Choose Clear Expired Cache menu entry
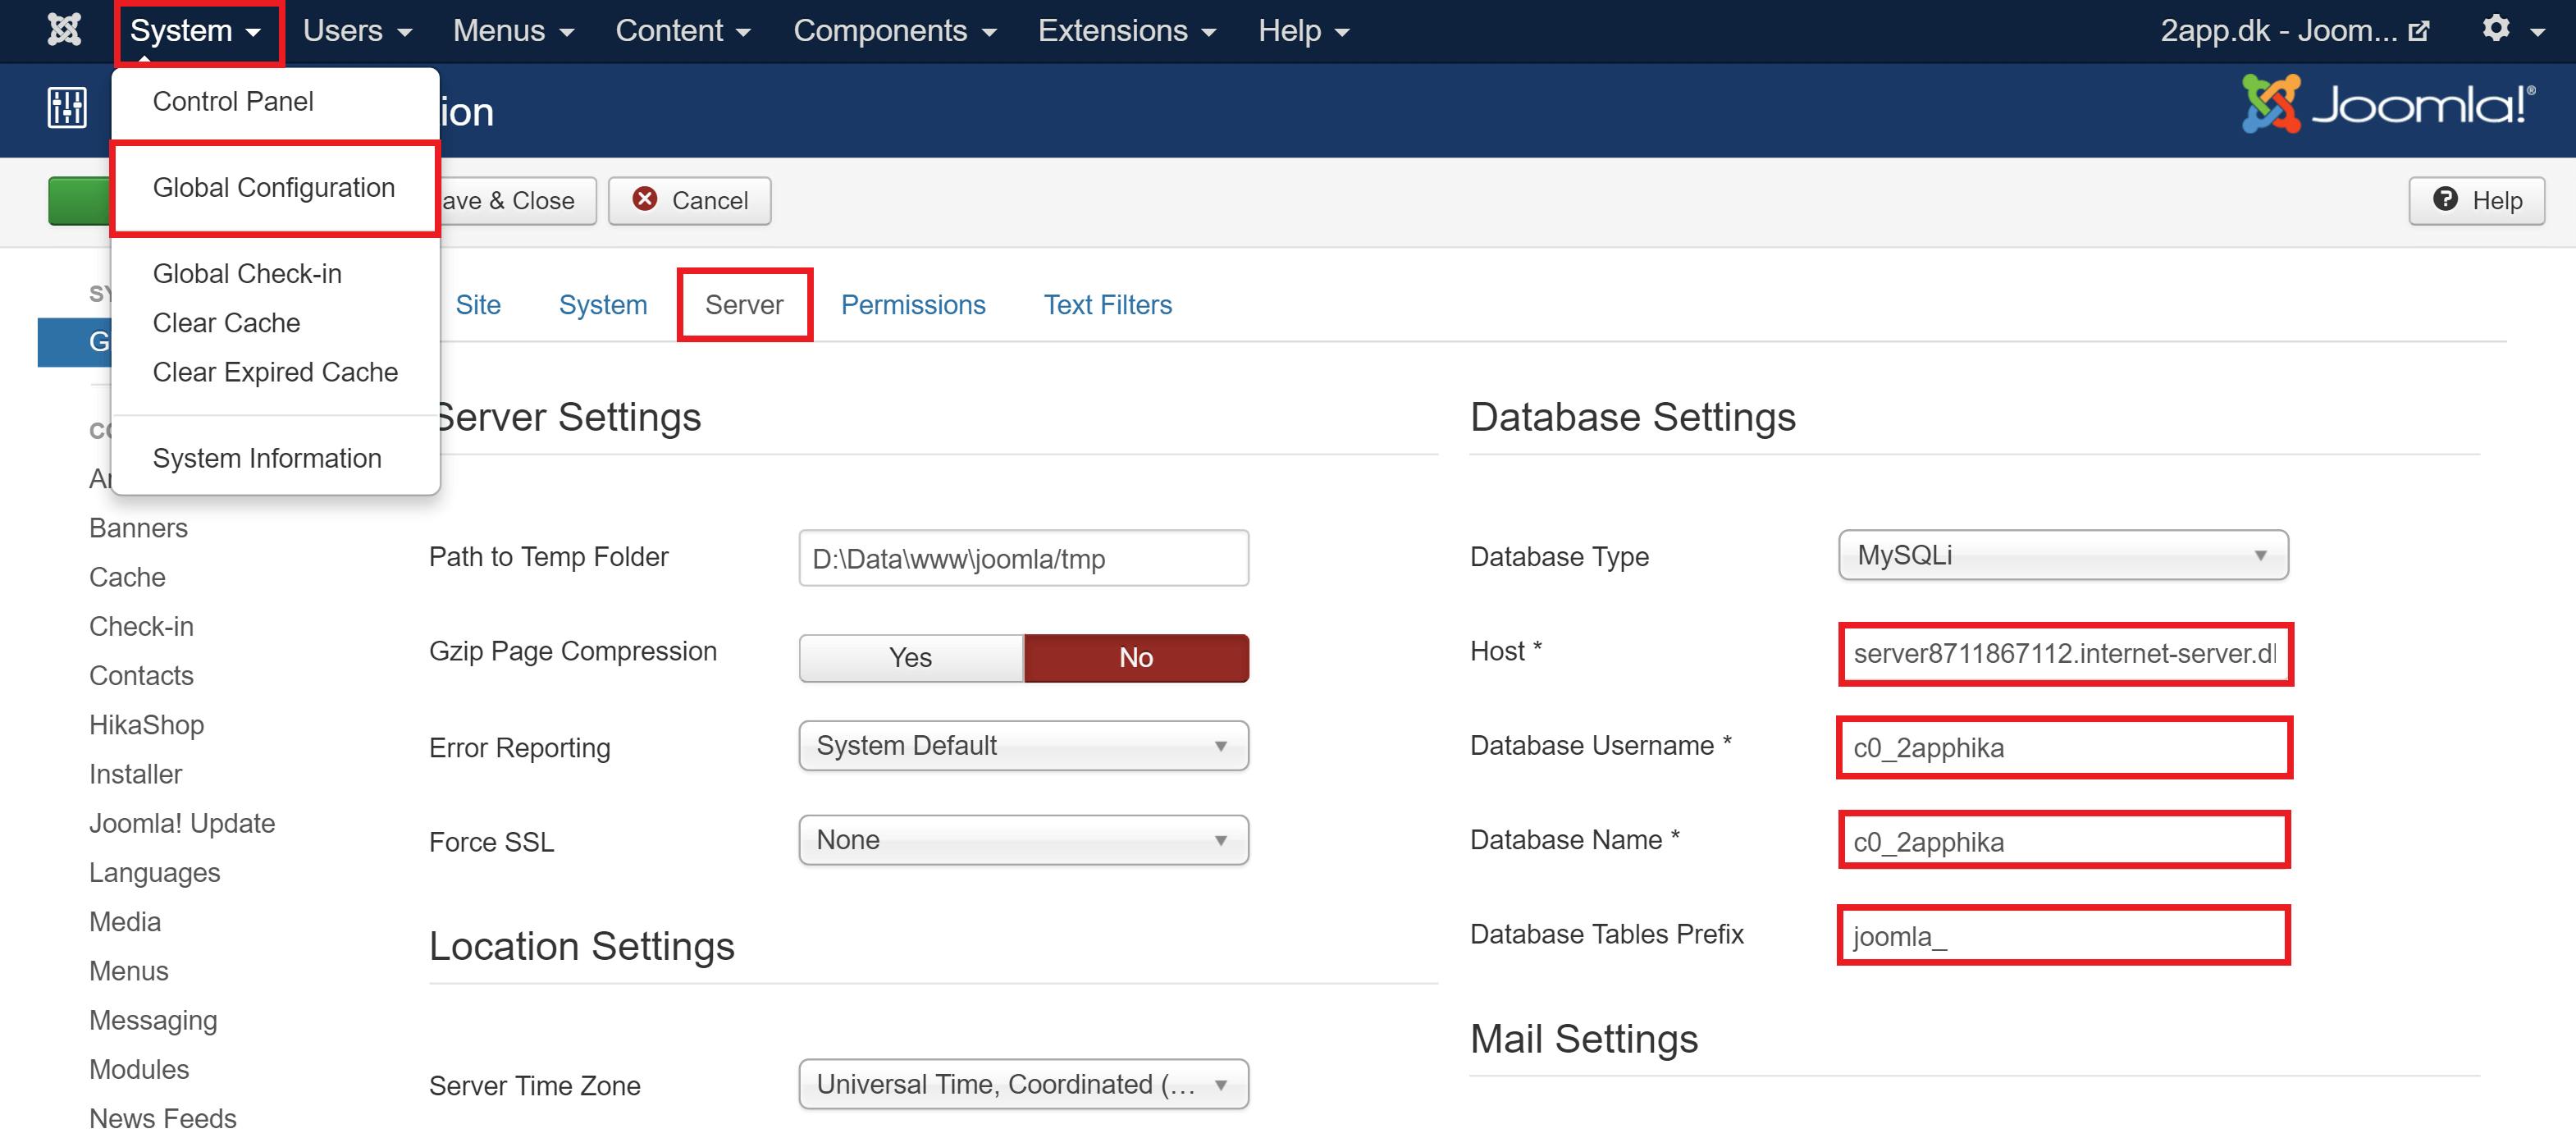Viewport: 2576px width, 1147px height. tap(275, 371)
